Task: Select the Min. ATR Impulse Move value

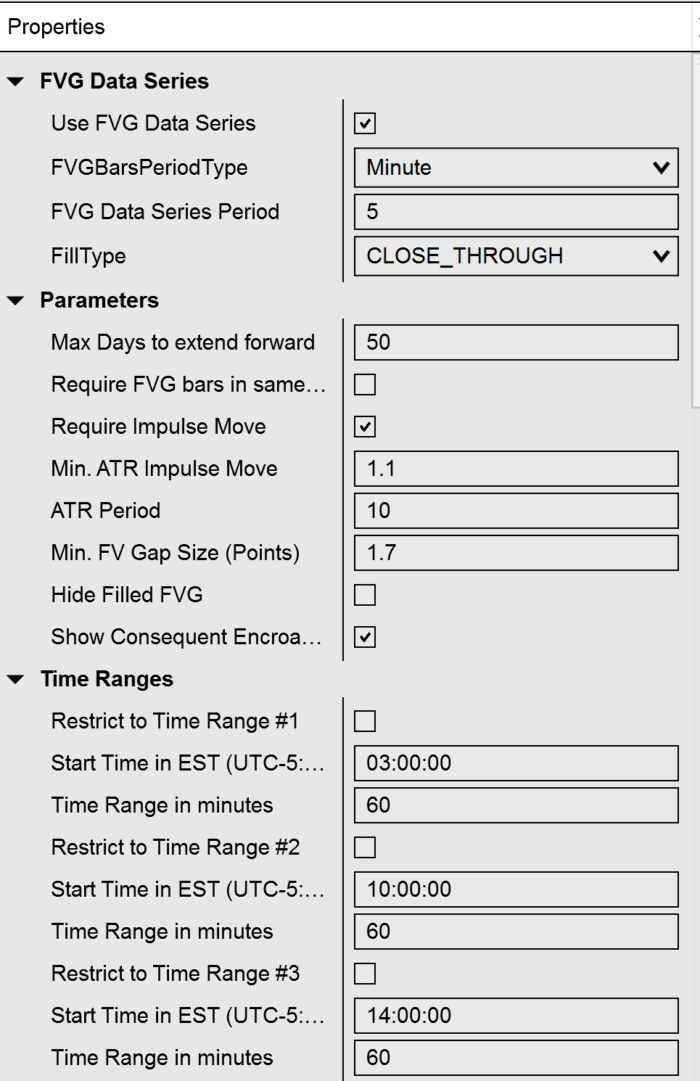Action: 516,468
